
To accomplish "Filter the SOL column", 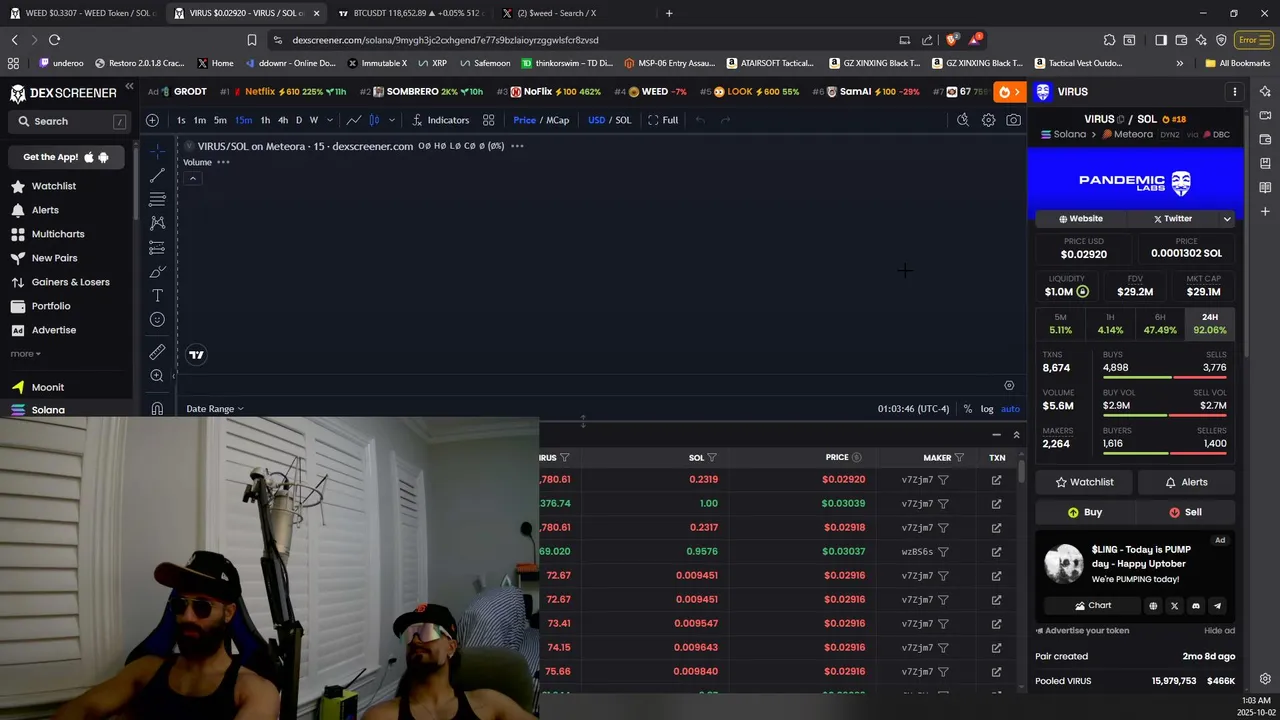I will click(x=712, y=458).
